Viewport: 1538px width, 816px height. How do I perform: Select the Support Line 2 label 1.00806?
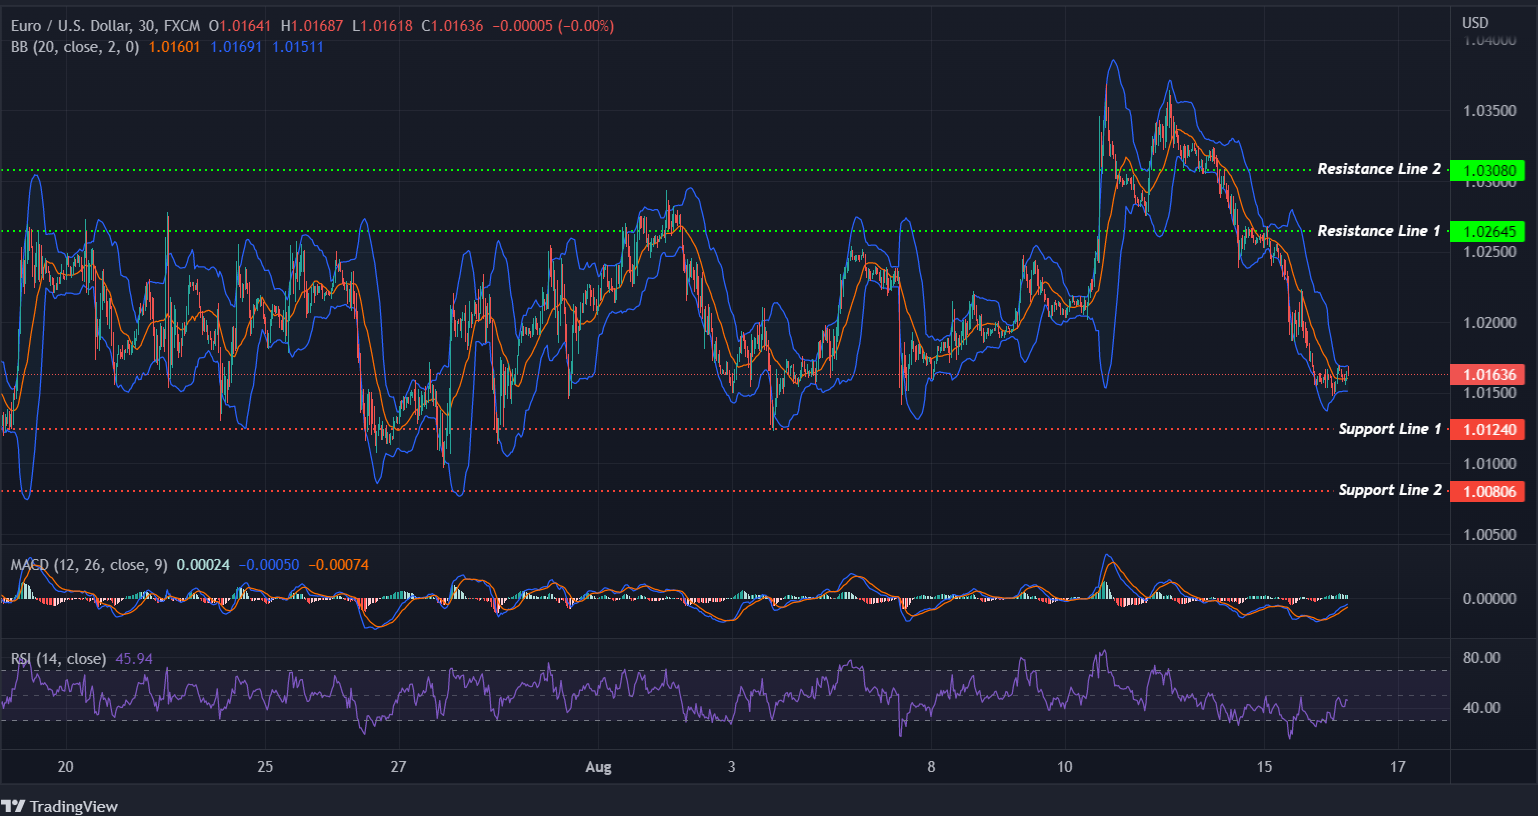click(1486, 490)
